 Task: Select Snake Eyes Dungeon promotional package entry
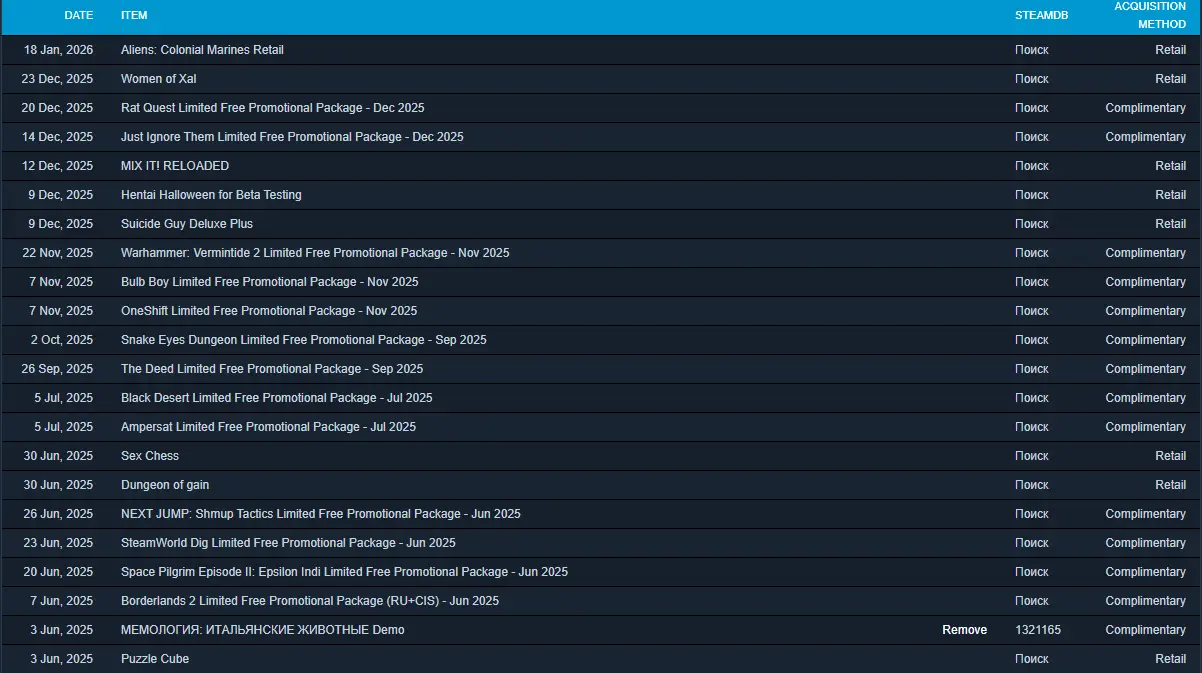[x=304, y=340]
